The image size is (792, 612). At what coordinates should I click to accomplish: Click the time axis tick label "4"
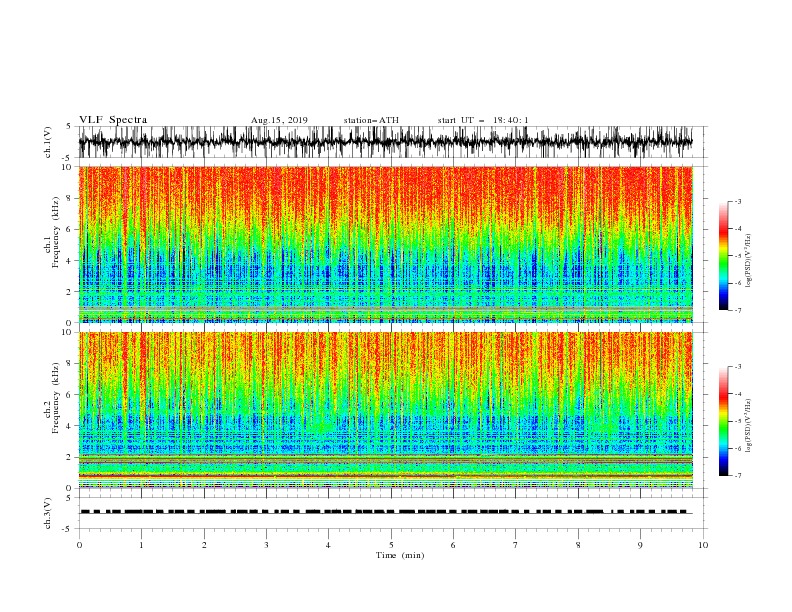328,545
